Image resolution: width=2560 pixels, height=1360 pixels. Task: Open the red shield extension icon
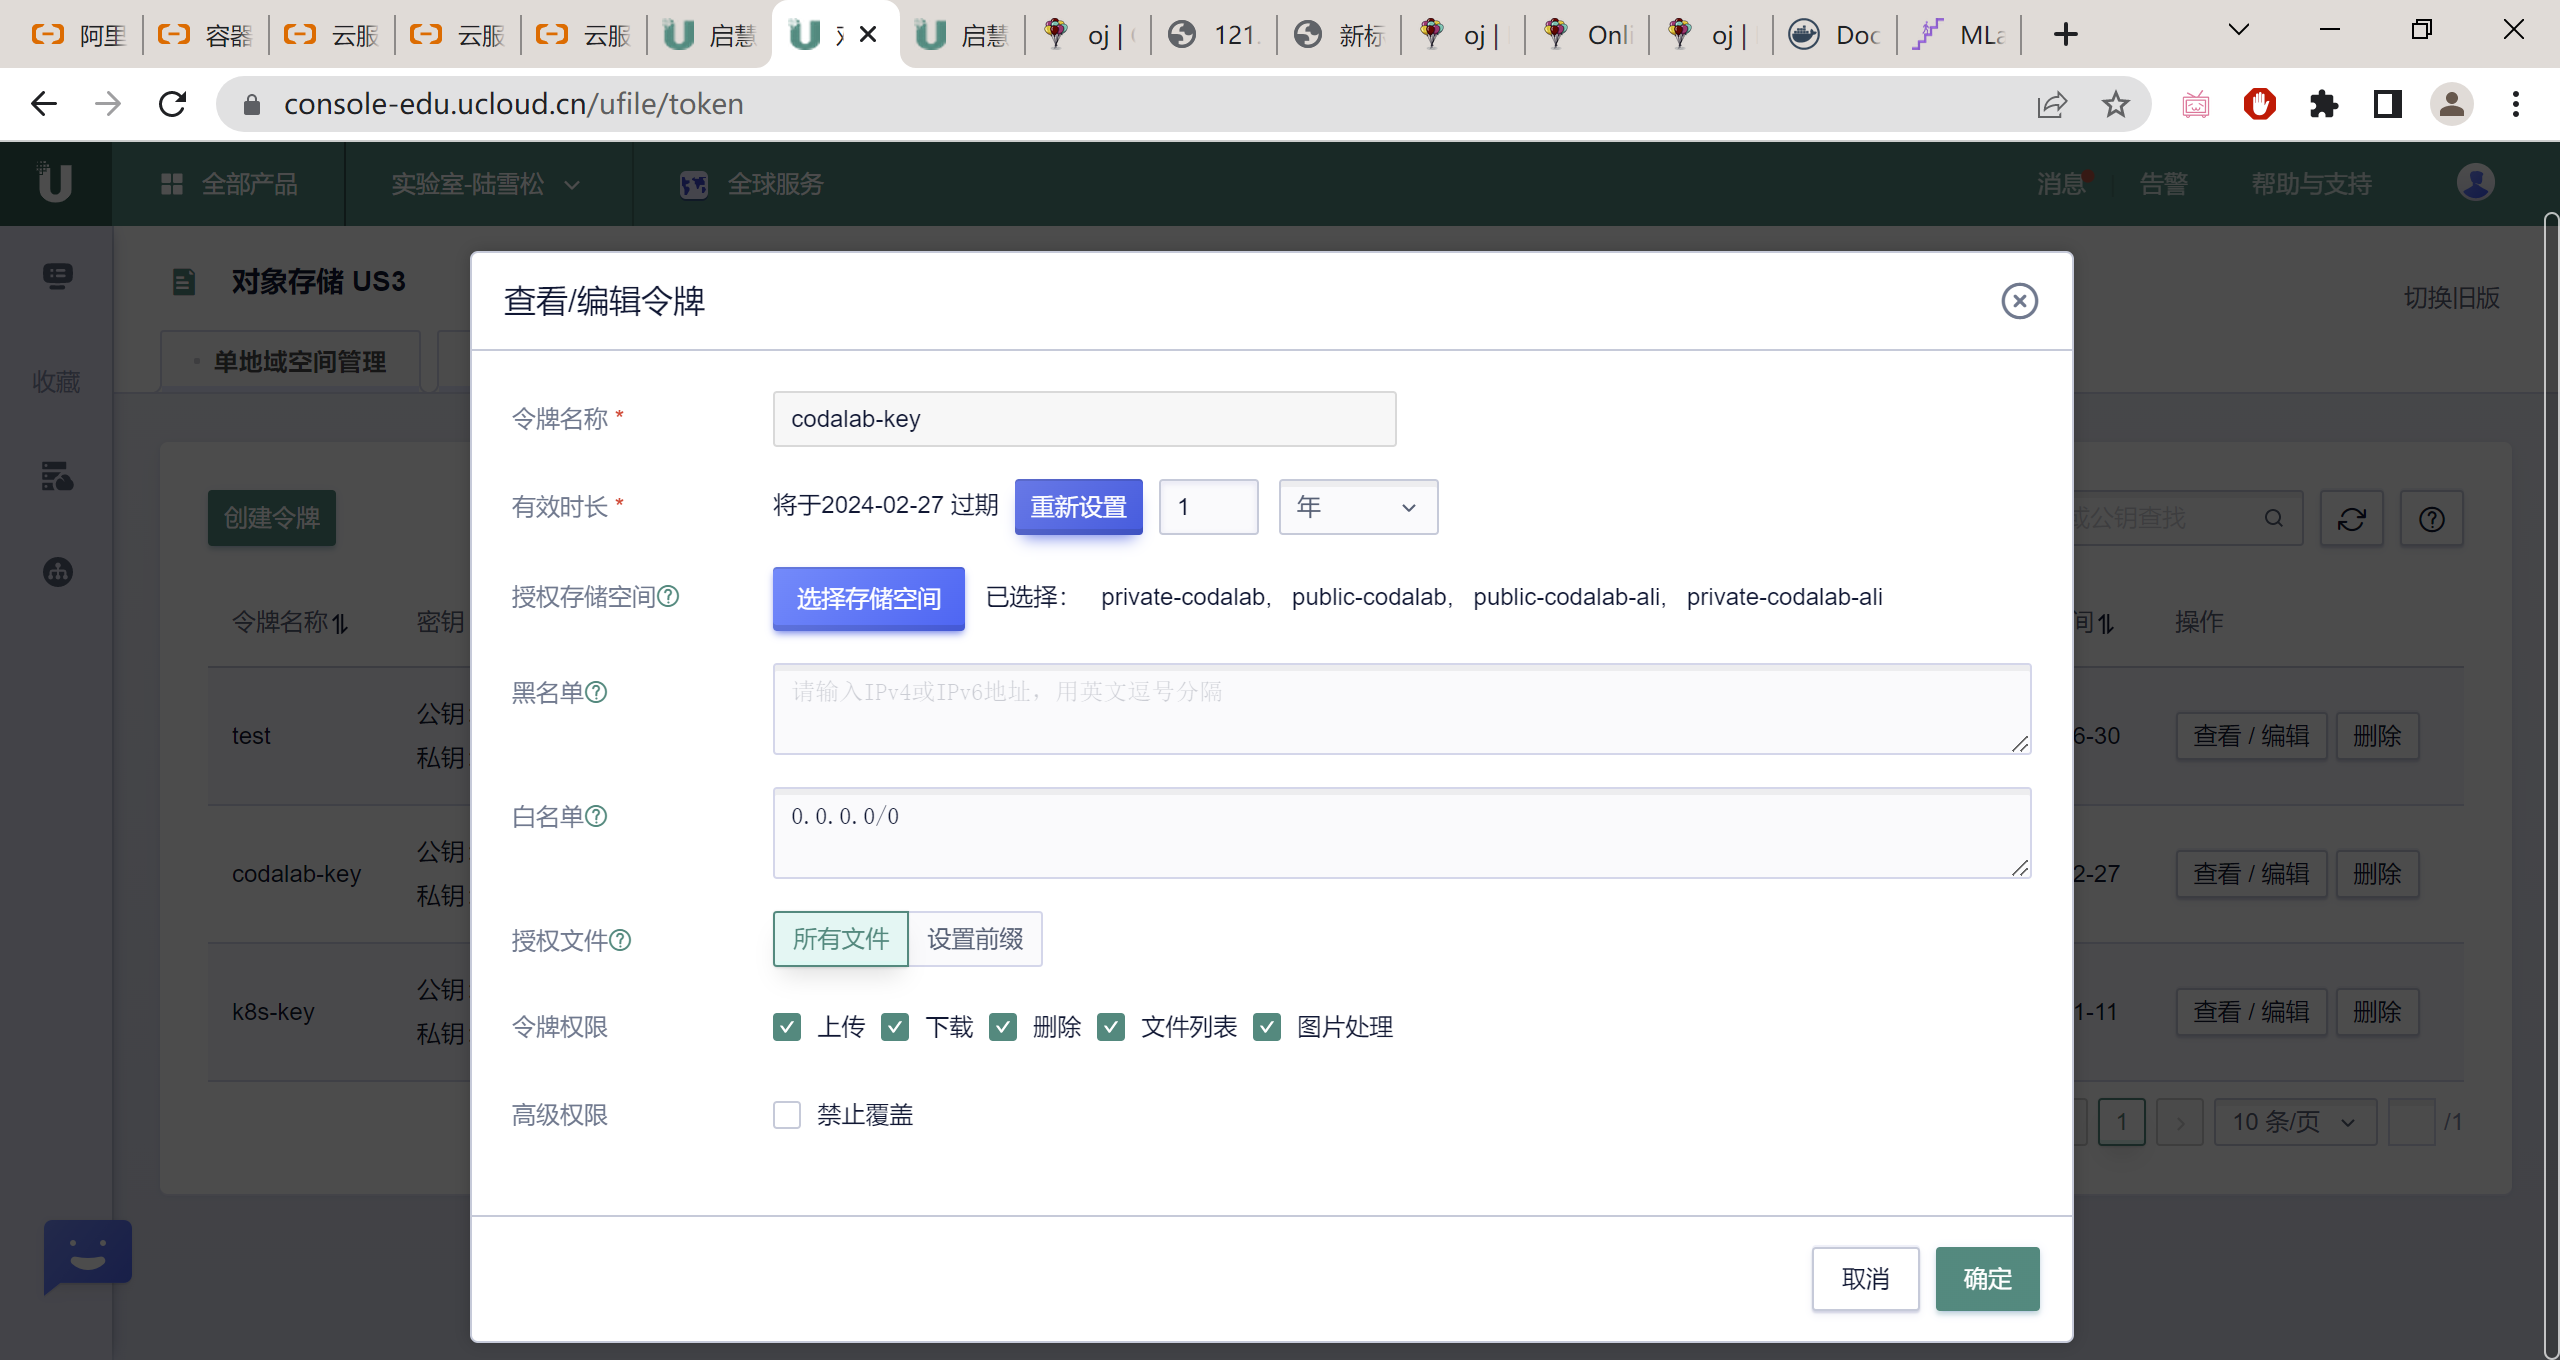[x=2260, y=104]
